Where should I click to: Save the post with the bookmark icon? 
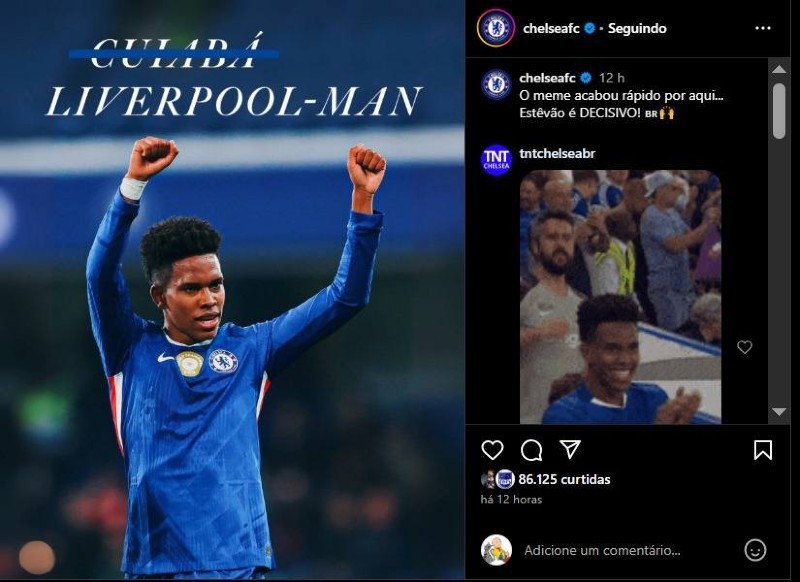763,450
